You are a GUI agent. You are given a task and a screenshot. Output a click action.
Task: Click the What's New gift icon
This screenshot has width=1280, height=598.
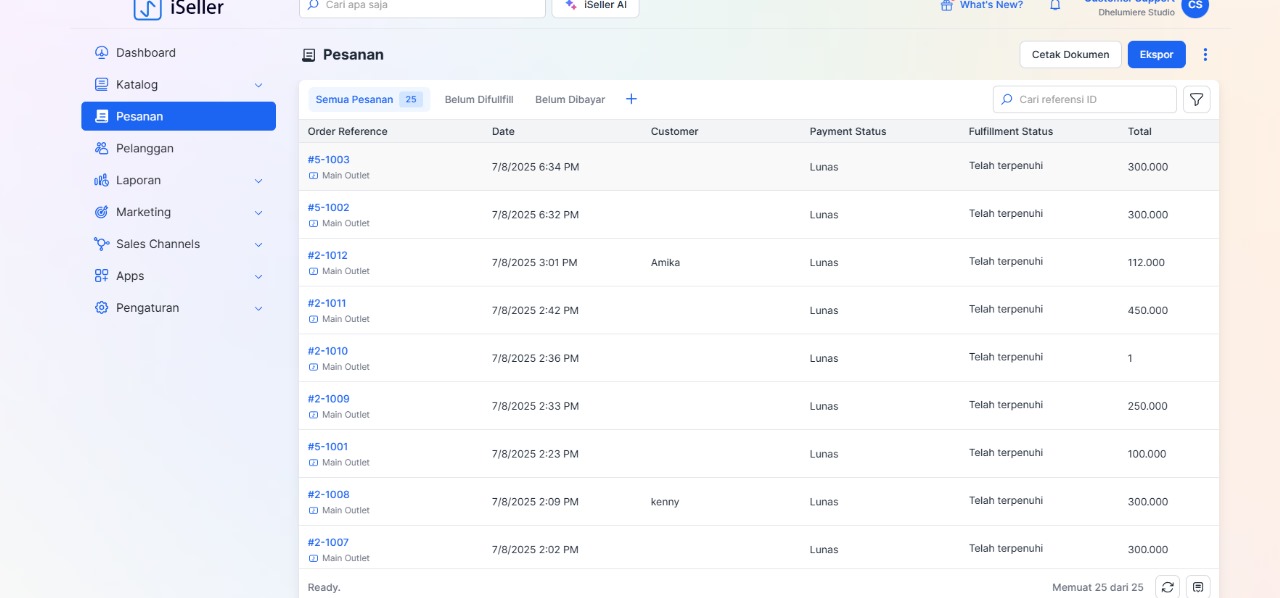(947, 5)
